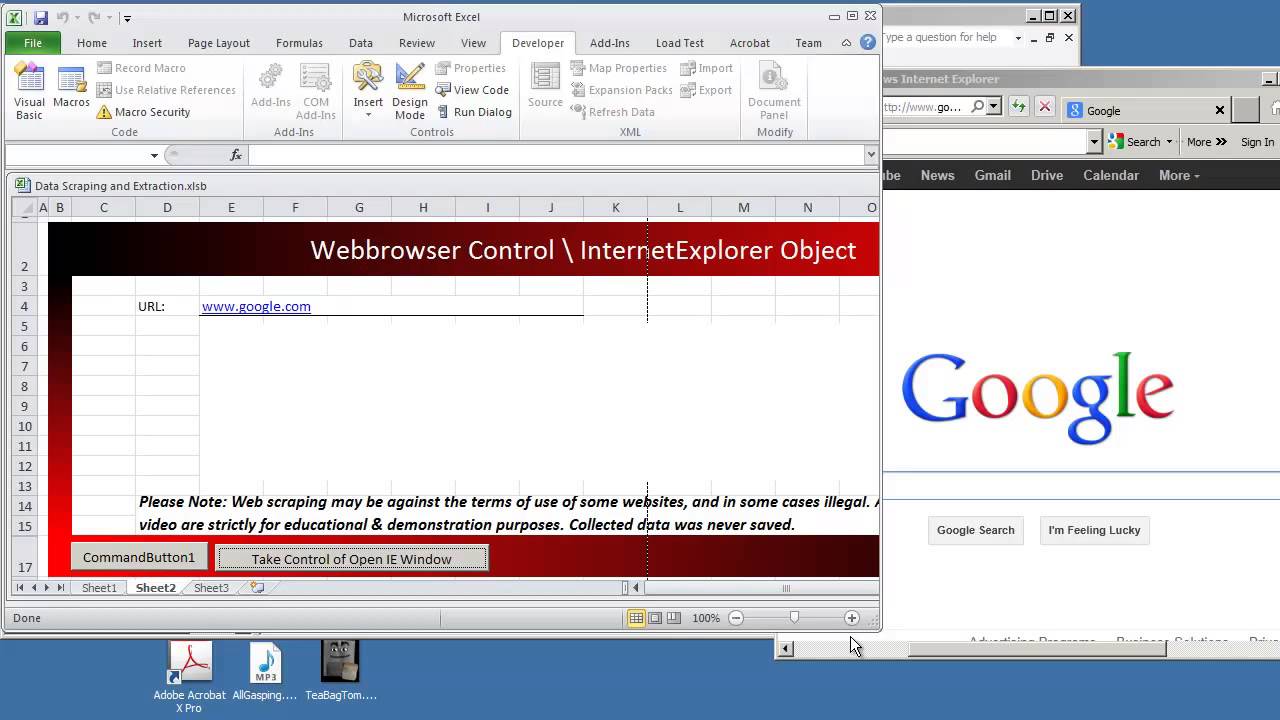This screenshot has height=720, width=1280.
Task: Switch to Sheet1 tab
Action: pyautogui.click(x=99, y=588)
